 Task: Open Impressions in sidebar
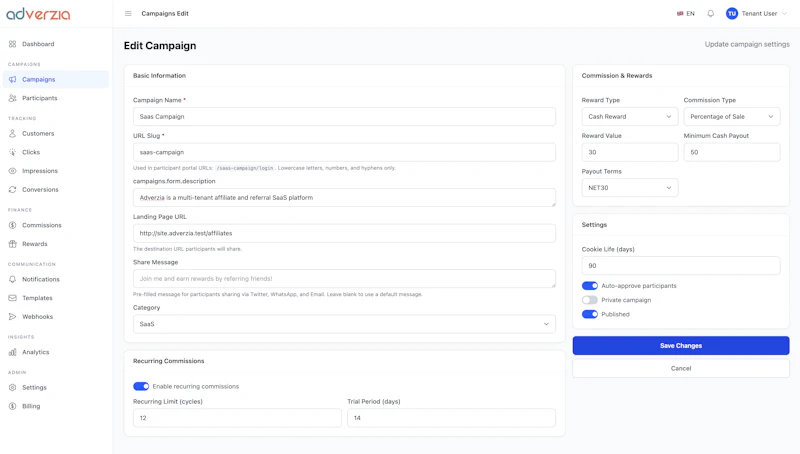tap(40, 171)
